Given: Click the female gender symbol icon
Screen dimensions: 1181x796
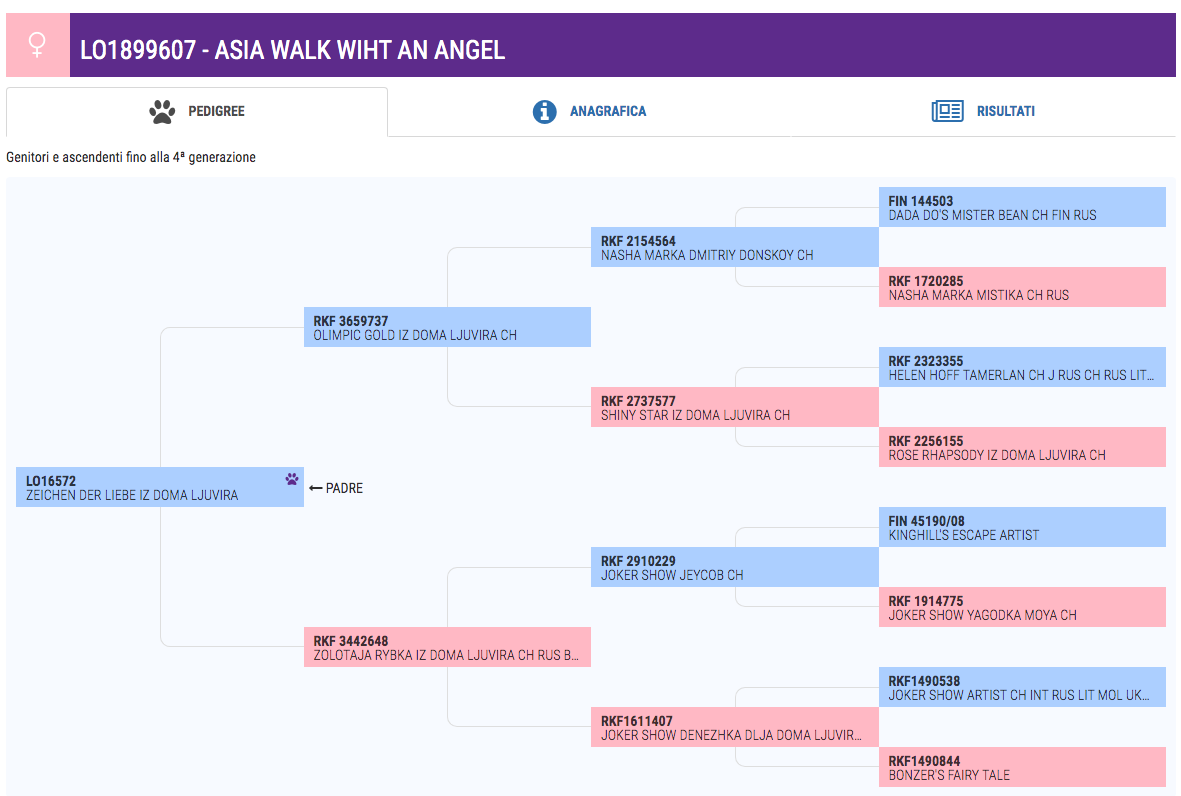Looking at the screenshot, I should 37,44.
